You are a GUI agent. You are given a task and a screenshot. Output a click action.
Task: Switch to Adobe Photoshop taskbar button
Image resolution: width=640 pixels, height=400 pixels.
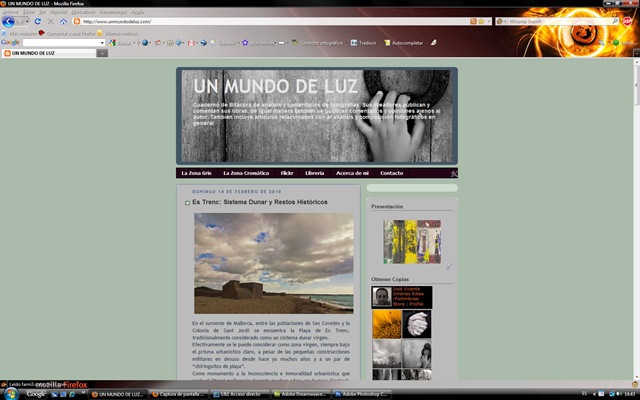[362, 394]
